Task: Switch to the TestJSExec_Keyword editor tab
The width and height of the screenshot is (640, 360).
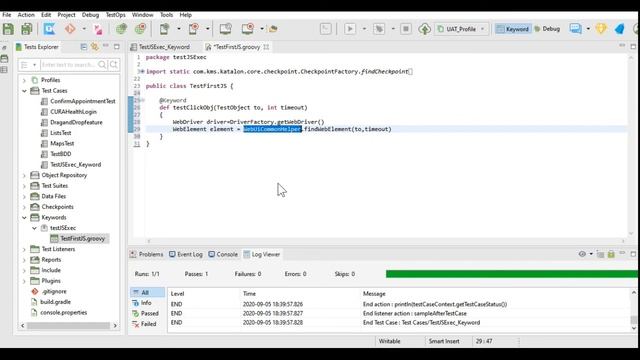Action: pos(160,47)
